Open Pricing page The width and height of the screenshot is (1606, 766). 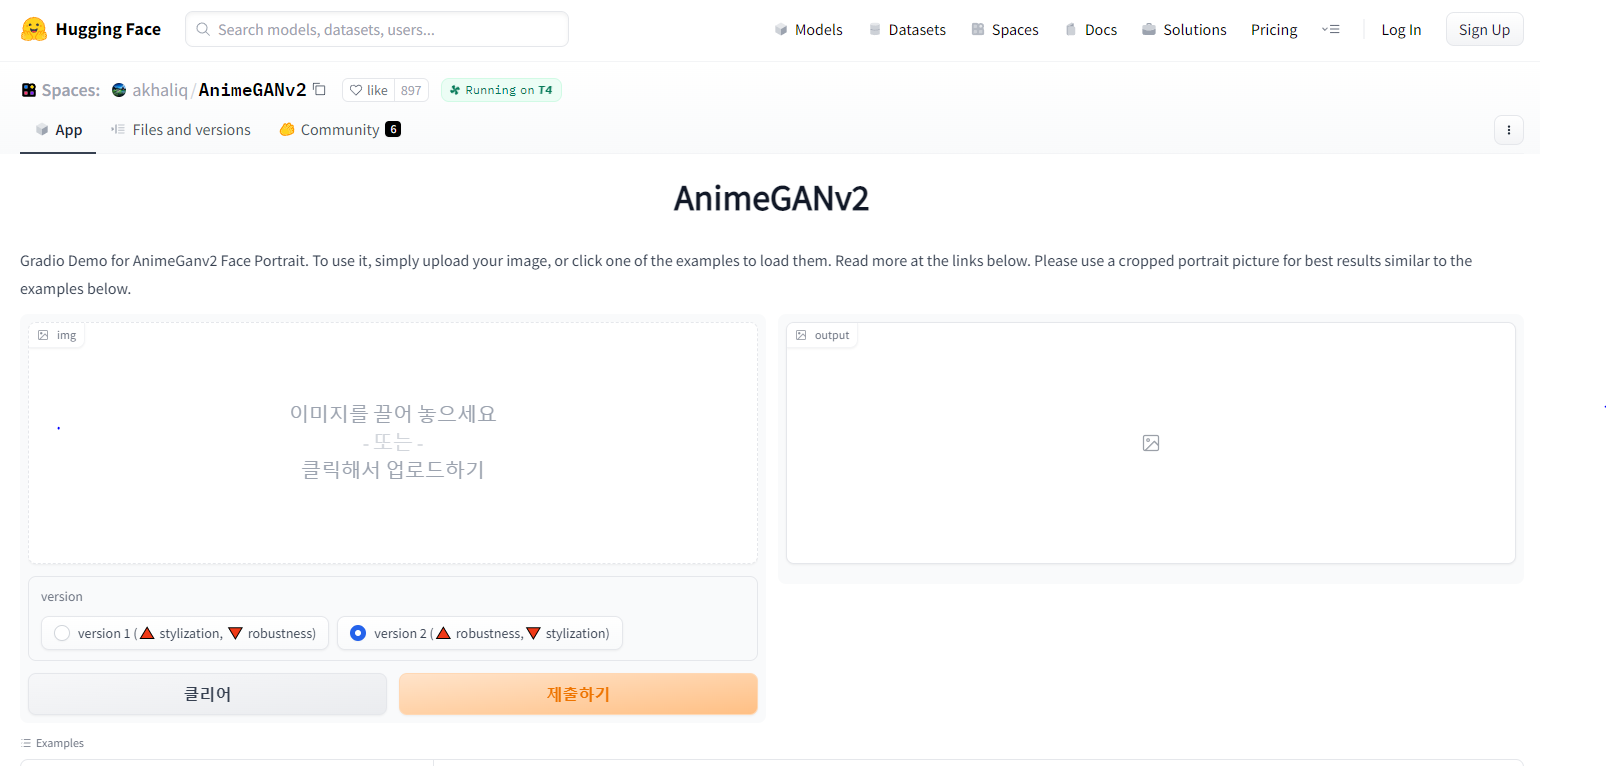[x=1274, y=30]
